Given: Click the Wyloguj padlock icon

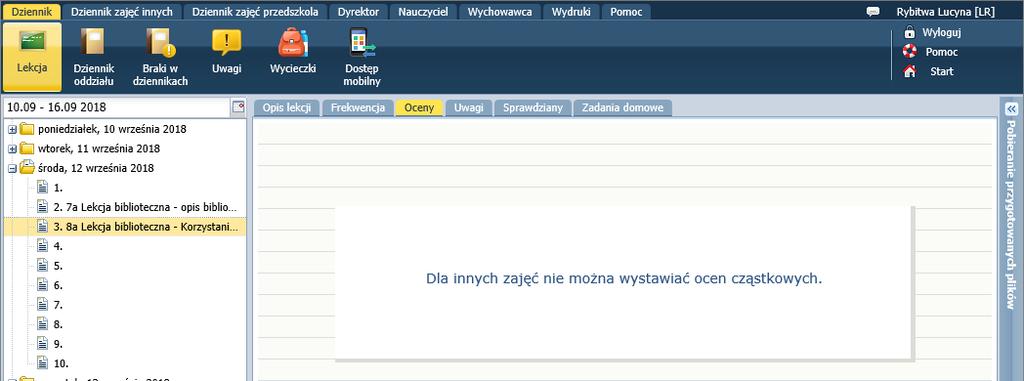Looking at the screenshot, I should [909, 32].
